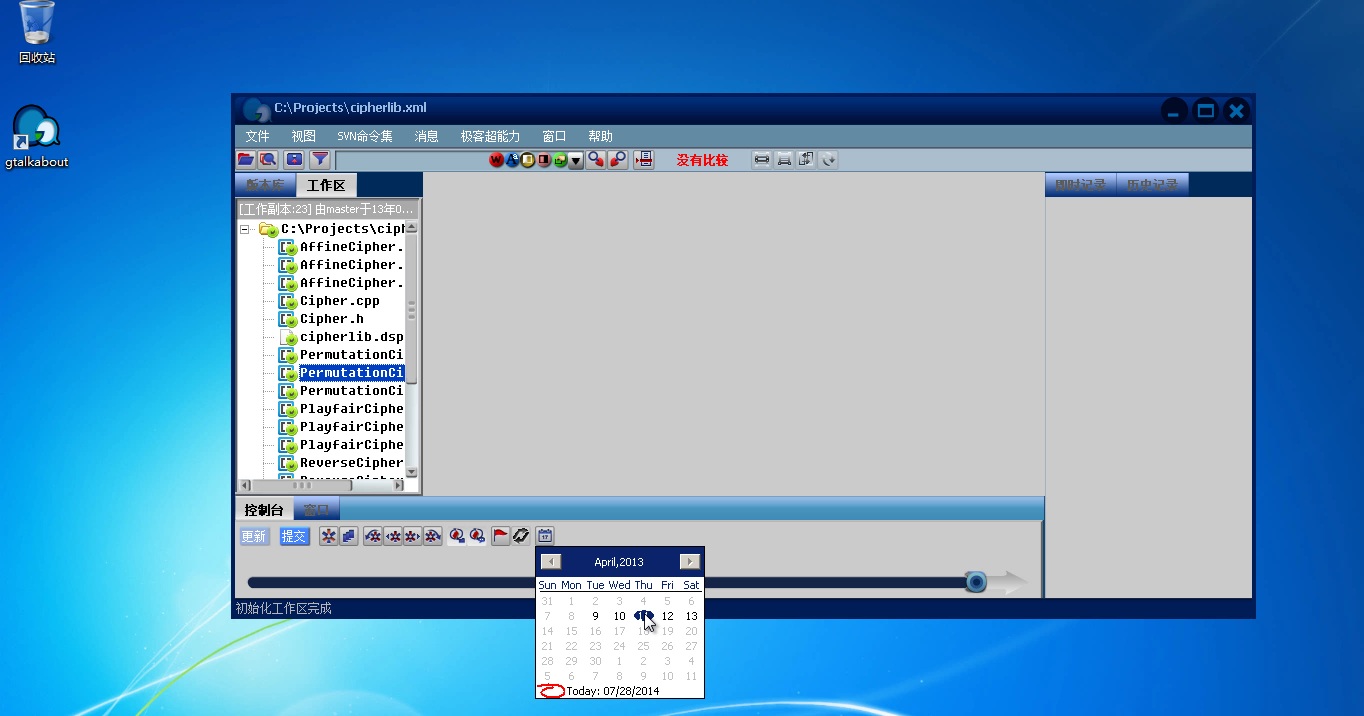Switch to the 工作区 tab

(x=326, y=185)
